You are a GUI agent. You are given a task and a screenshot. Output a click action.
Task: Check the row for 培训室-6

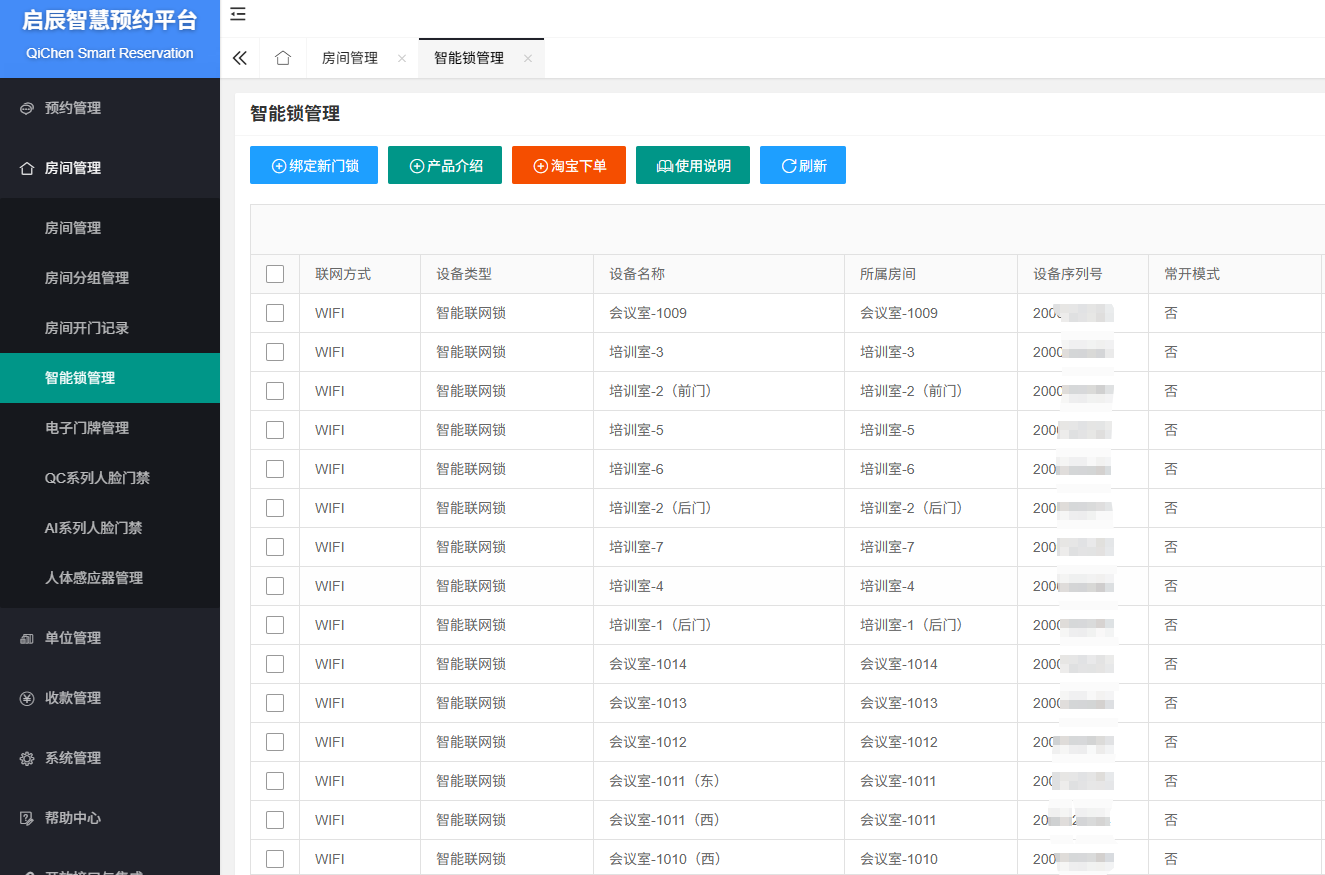(275, 469)
